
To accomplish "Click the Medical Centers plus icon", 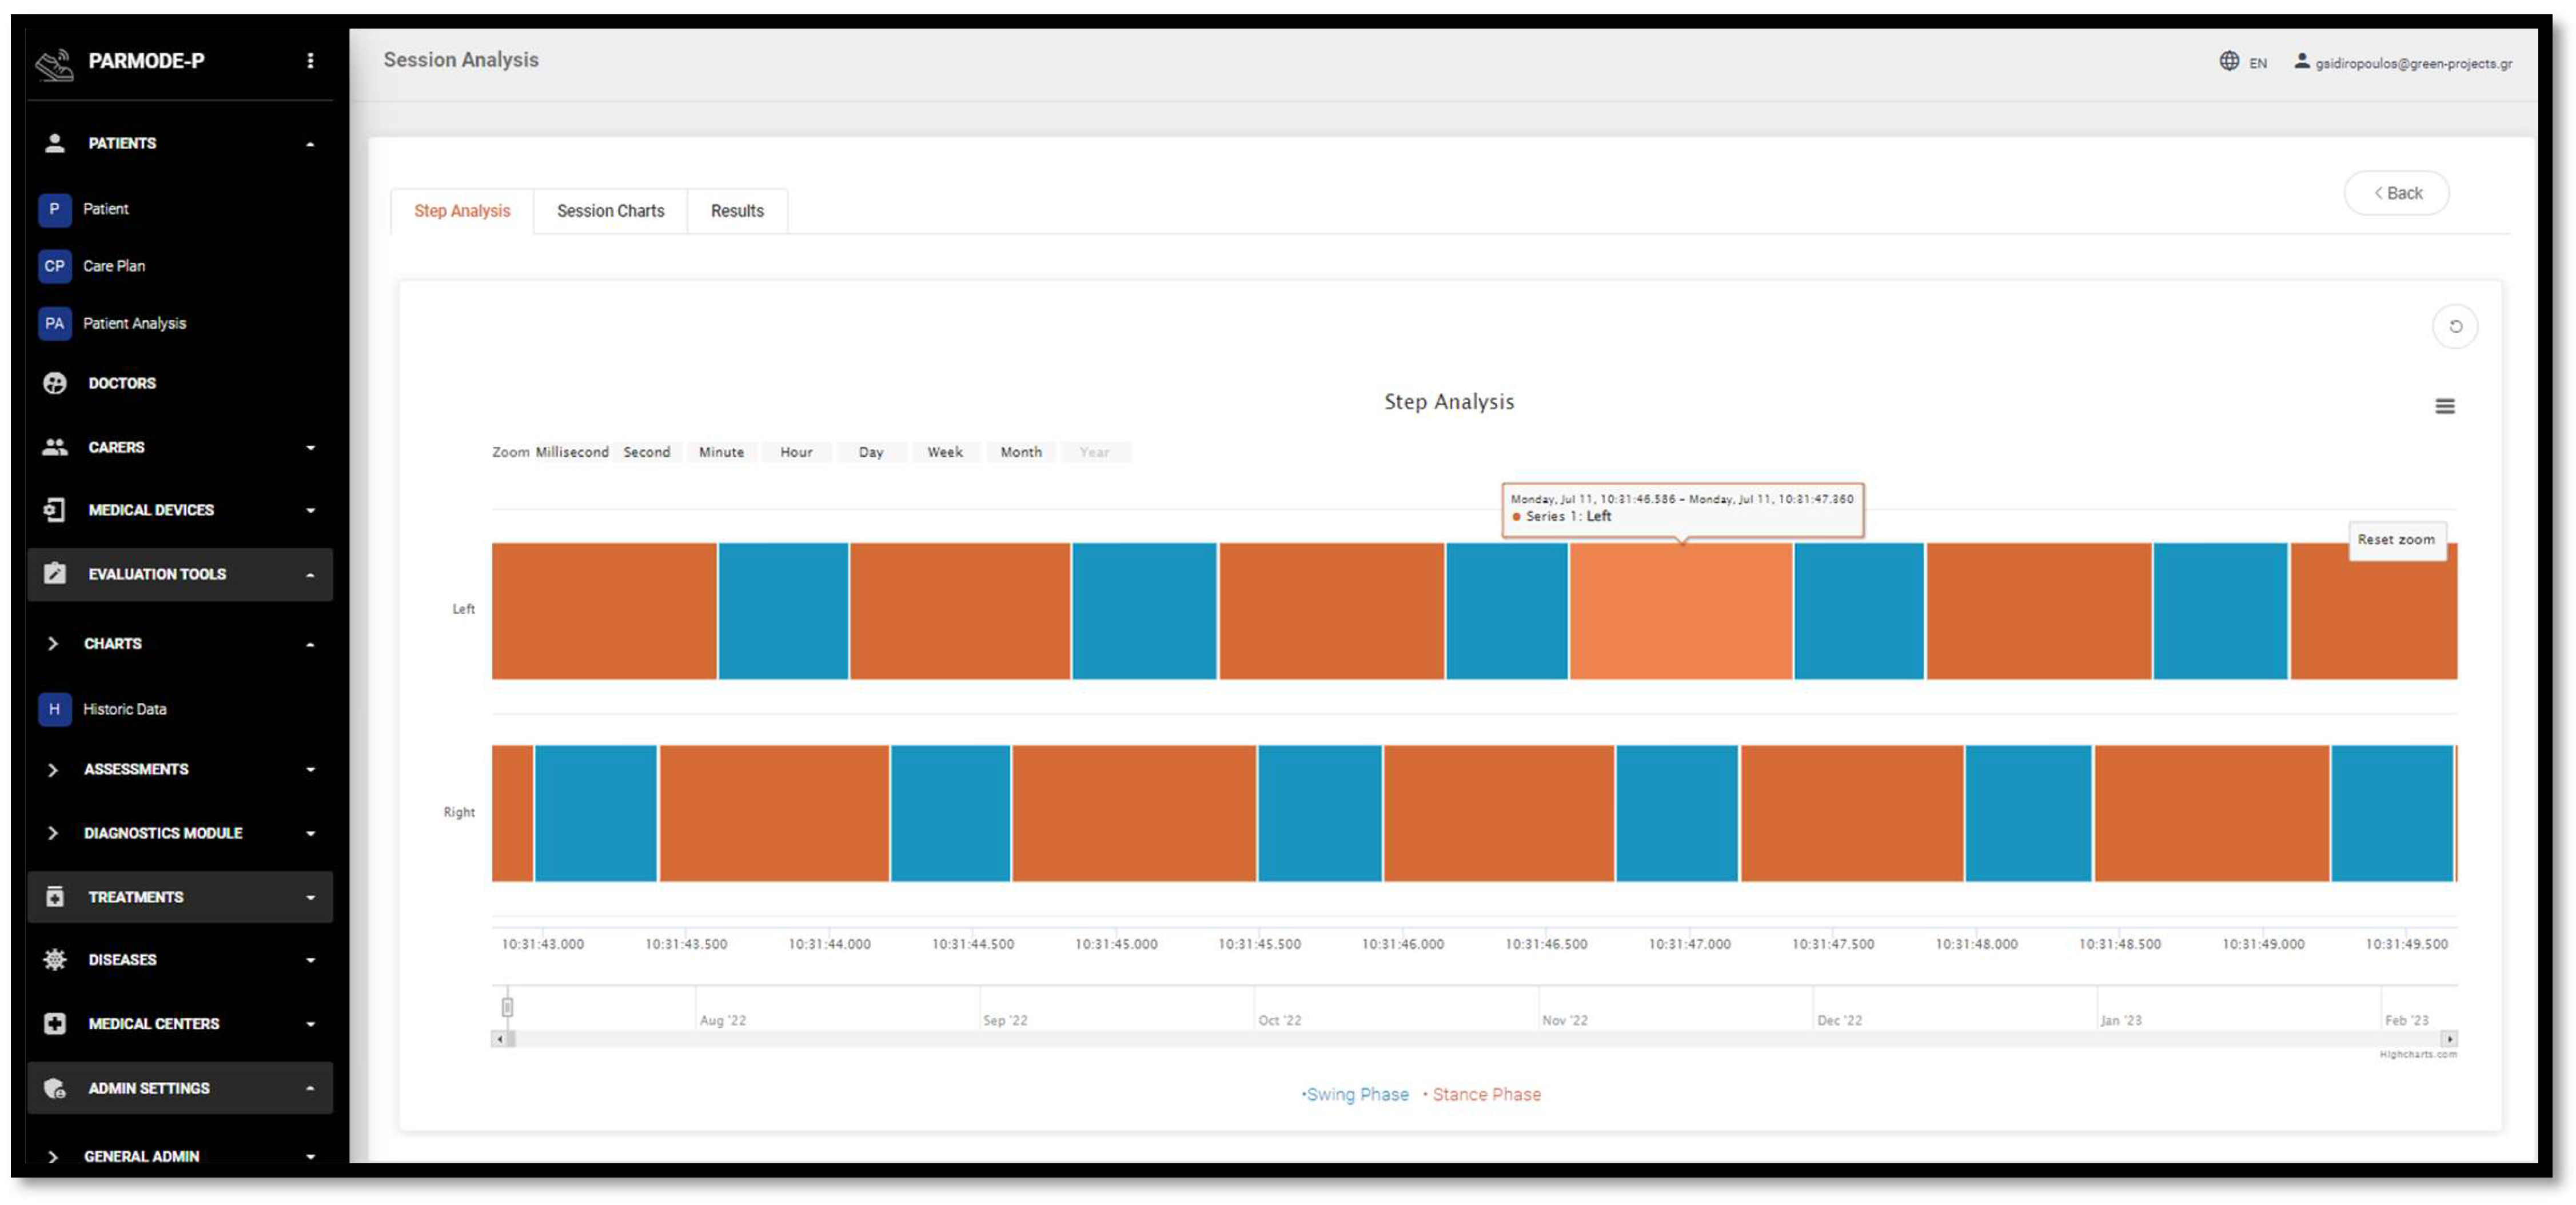I will point(55,1024).
